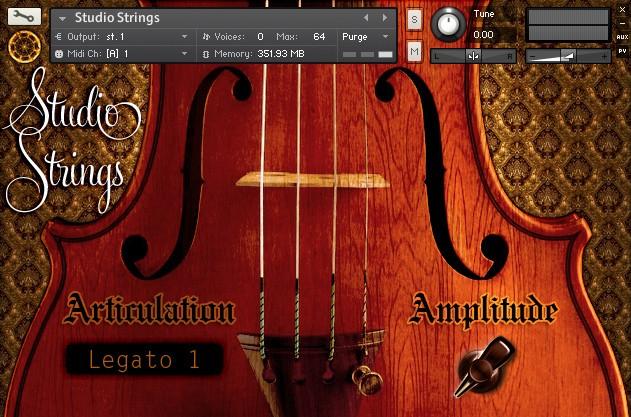Open the wrench edit mode icon
This screenshot has height=417, width=631.
(x=24, y=16)
